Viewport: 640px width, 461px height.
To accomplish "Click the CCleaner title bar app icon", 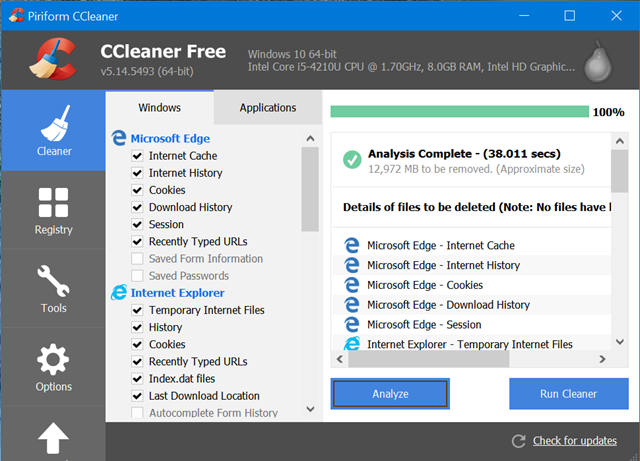I will (16, 16).
